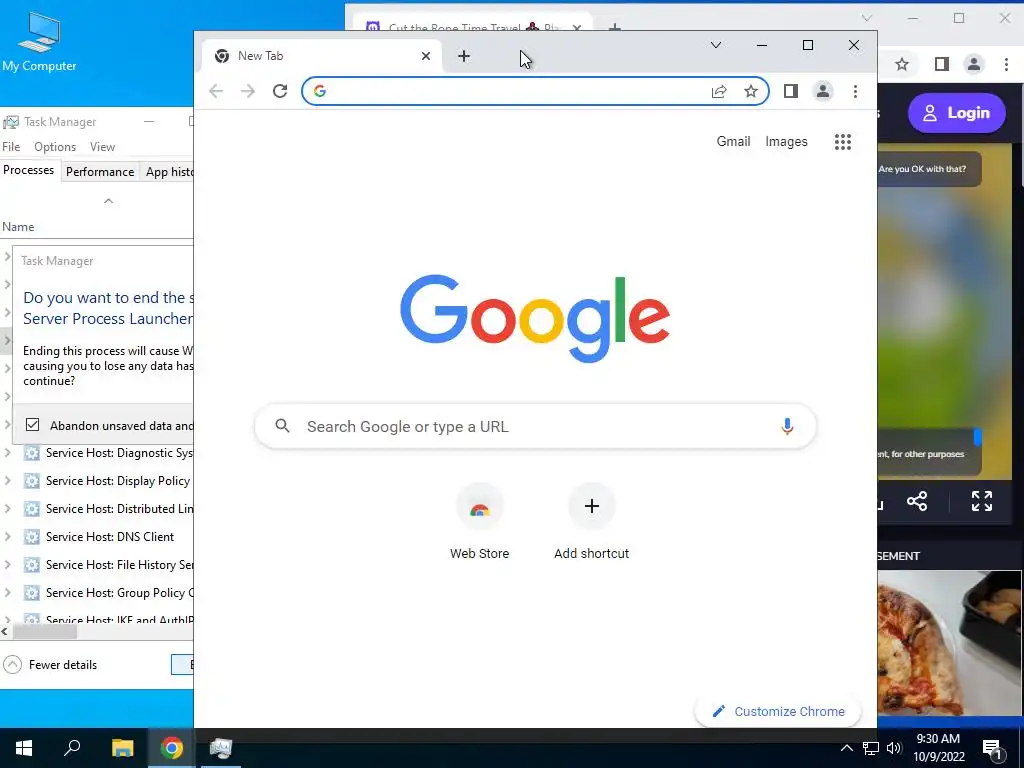Select Service Host: DNS Client text
1024x768 pixels.
(110, 537)
